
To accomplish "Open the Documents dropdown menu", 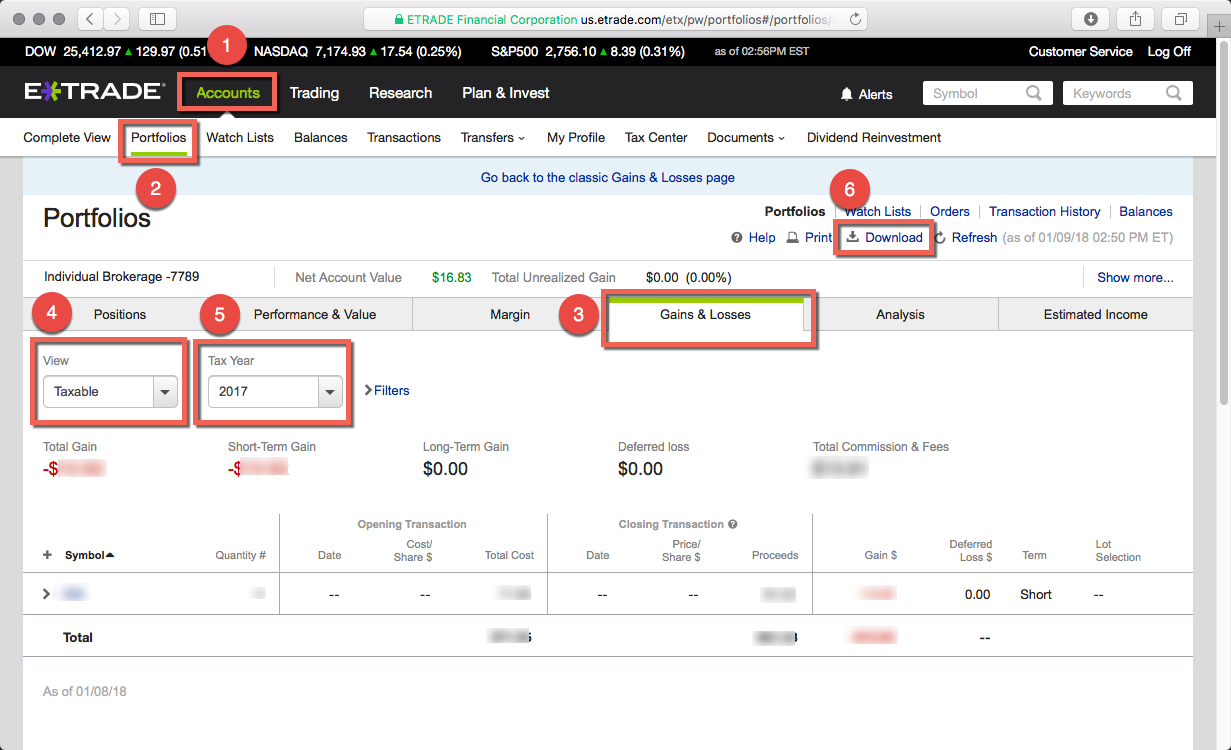I will coord(746,138).
